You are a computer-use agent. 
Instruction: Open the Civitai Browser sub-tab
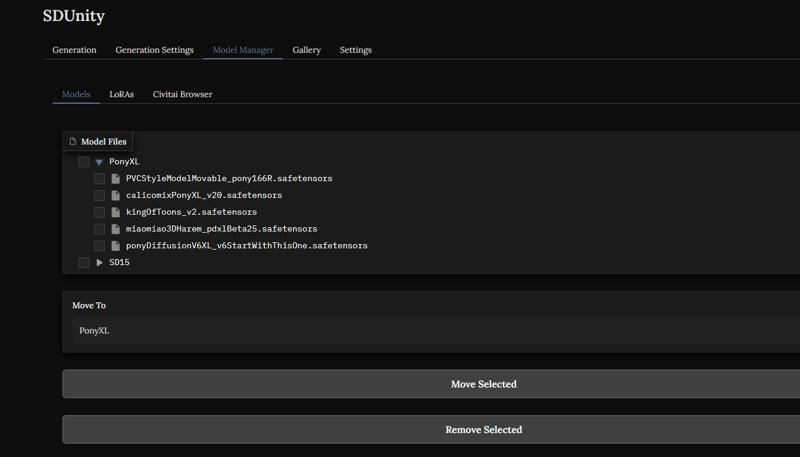[x=183, y=94]
